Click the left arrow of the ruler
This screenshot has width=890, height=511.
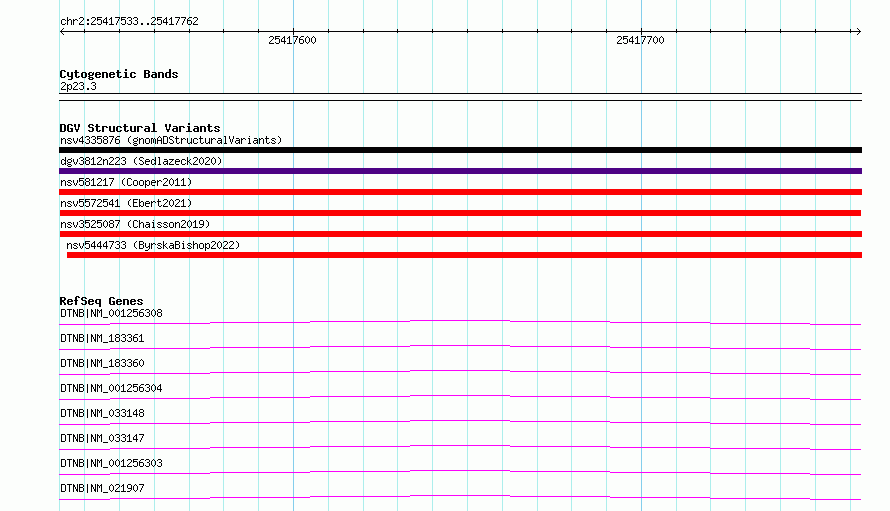pyautogui.click(x=62, y=32)
